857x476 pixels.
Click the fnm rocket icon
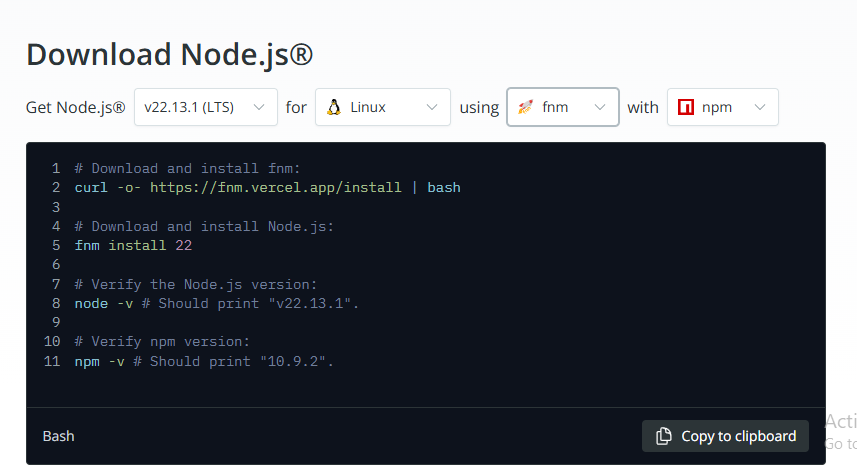tap(525, 107)
